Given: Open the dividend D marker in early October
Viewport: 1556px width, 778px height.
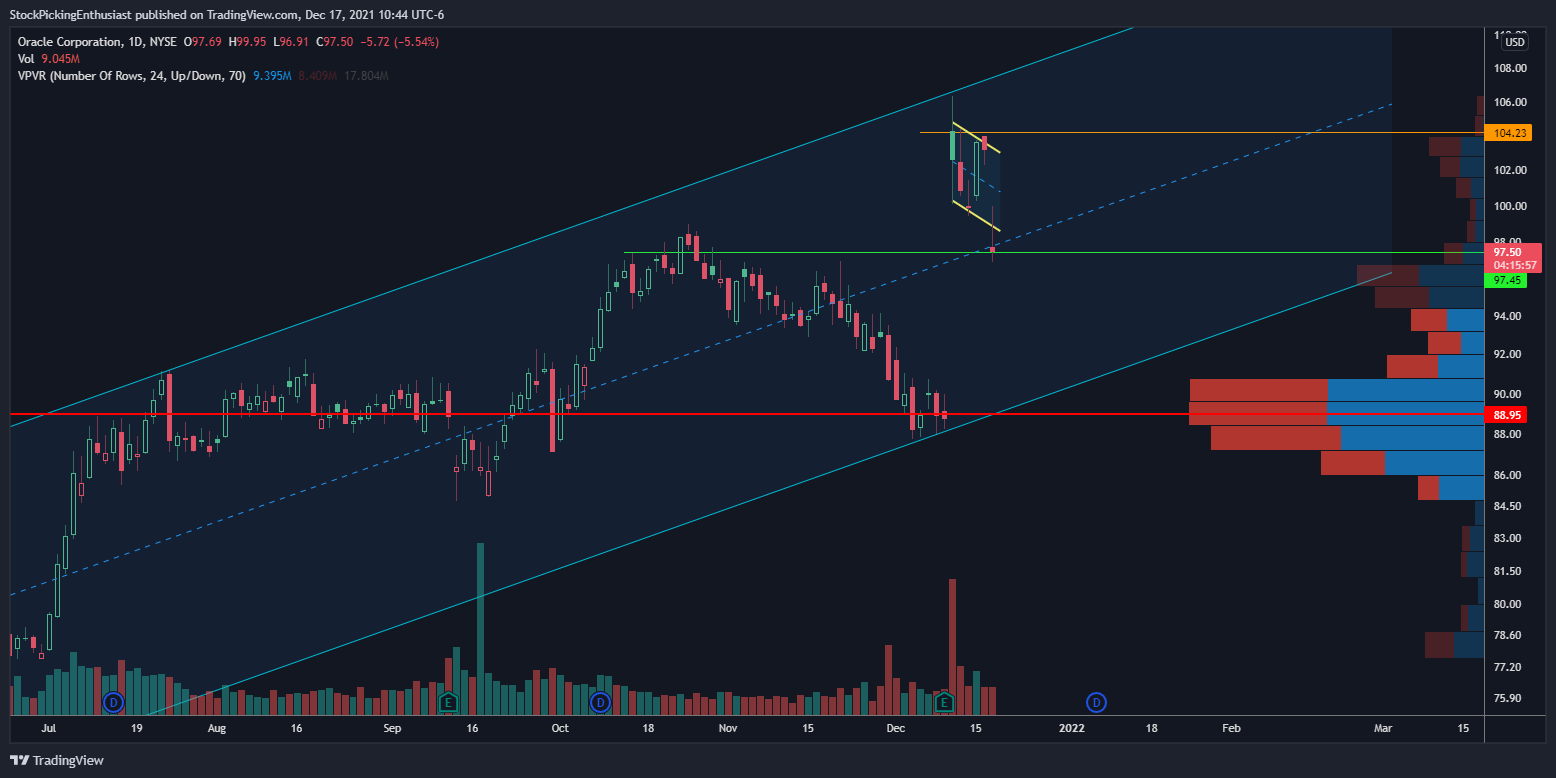Looking at the screenshot, I should point(601,703).
